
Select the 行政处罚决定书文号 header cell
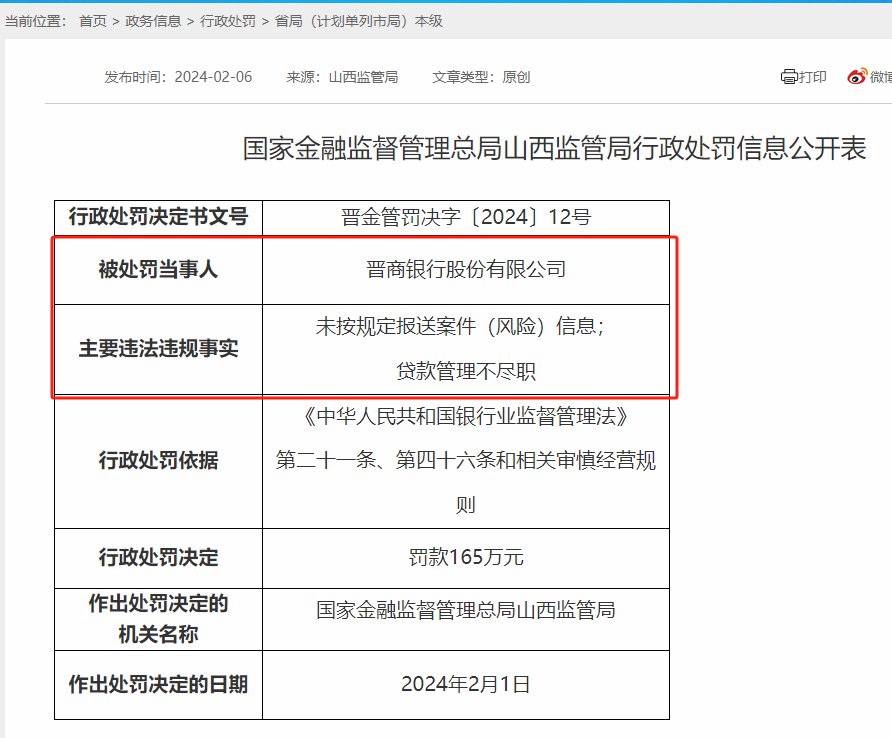click(158, 217)
